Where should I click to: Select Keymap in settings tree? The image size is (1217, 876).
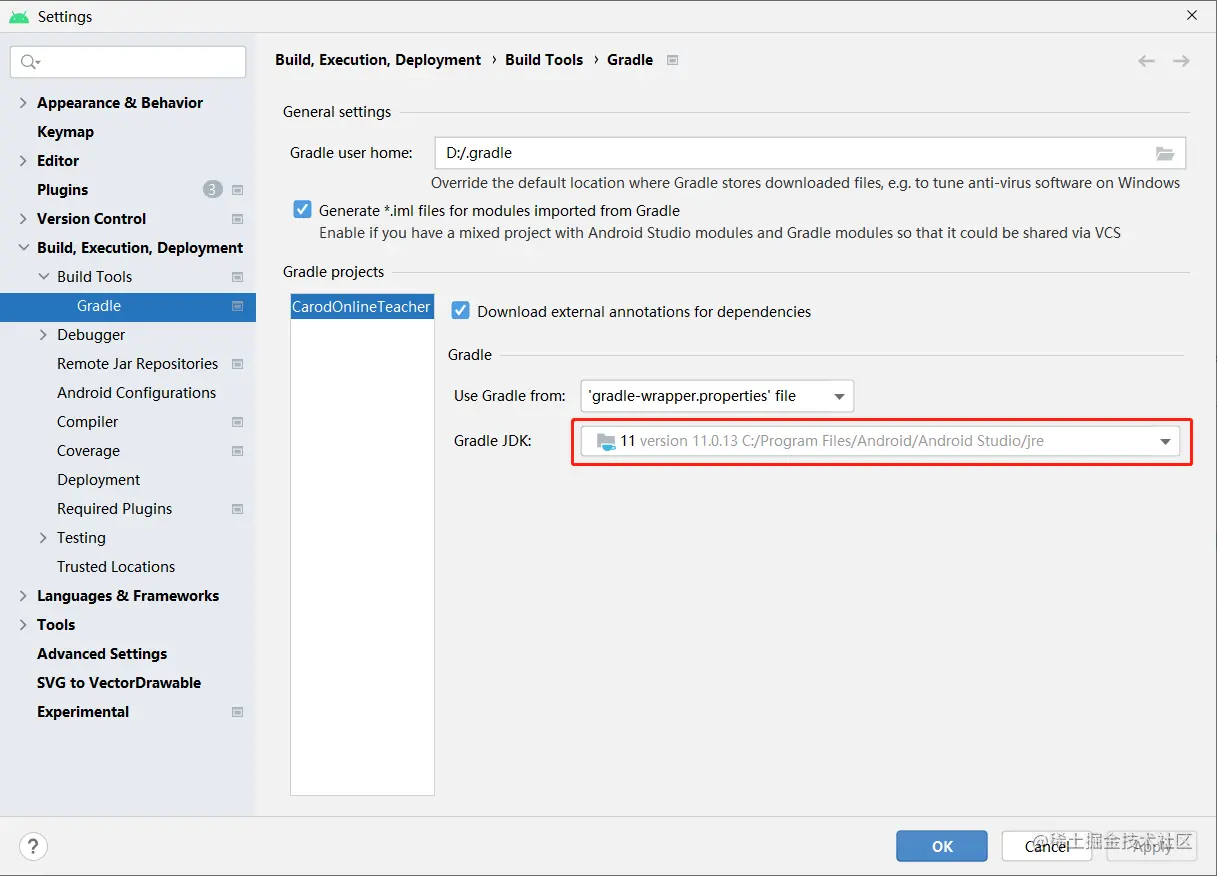(65, 132)
